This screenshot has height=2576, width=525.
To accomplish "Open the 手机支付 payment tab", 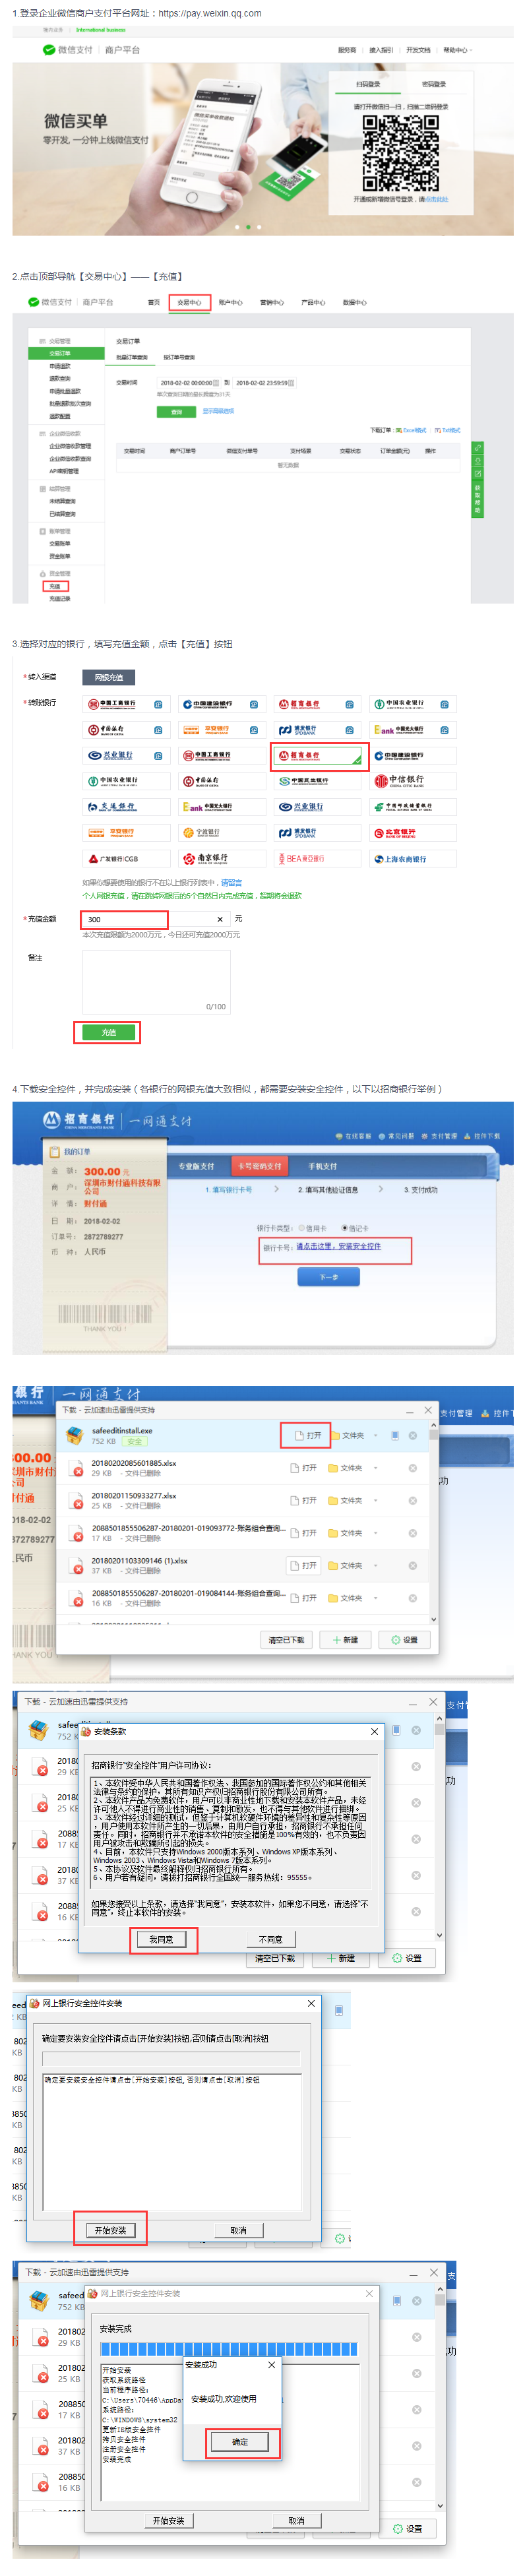I will (322, 1166).
